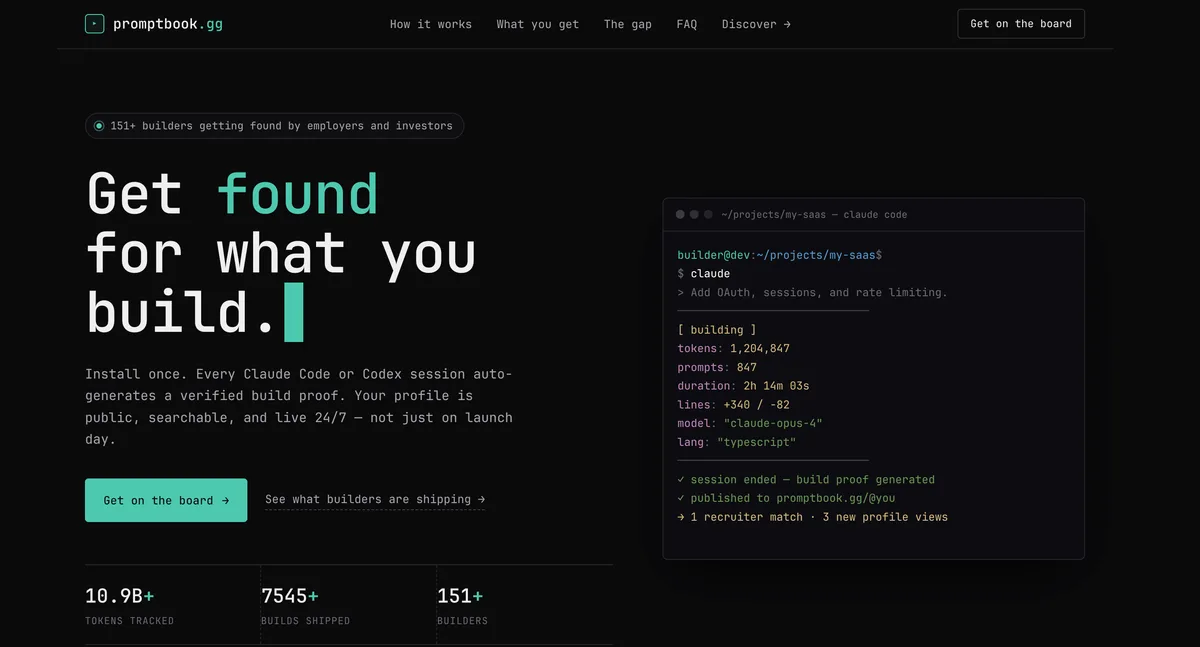Open the What you get nav item
This screenshot has width=1200, height=647.
tap(538, 24)
